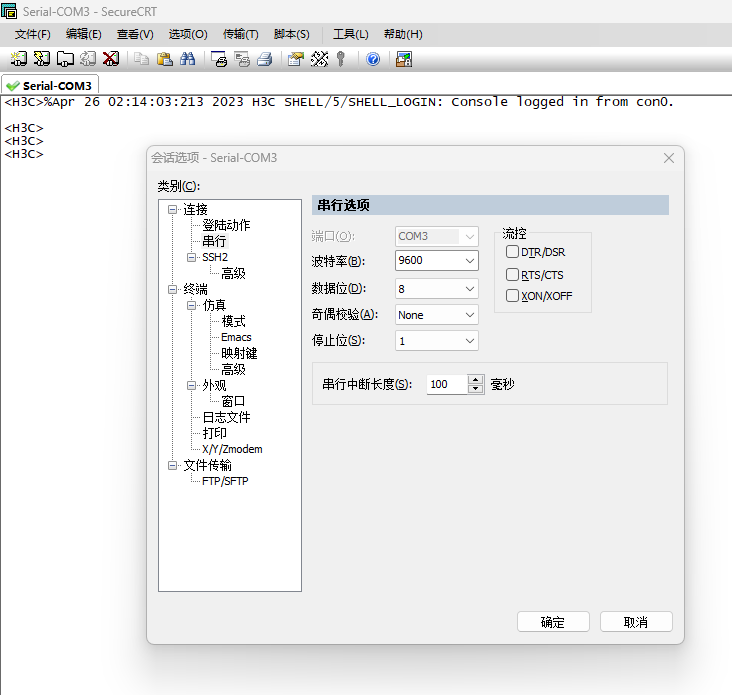Open the parity dropdown showing None
Image resolution: width=732 pixels, height=695 pixels.
[470, 315]
